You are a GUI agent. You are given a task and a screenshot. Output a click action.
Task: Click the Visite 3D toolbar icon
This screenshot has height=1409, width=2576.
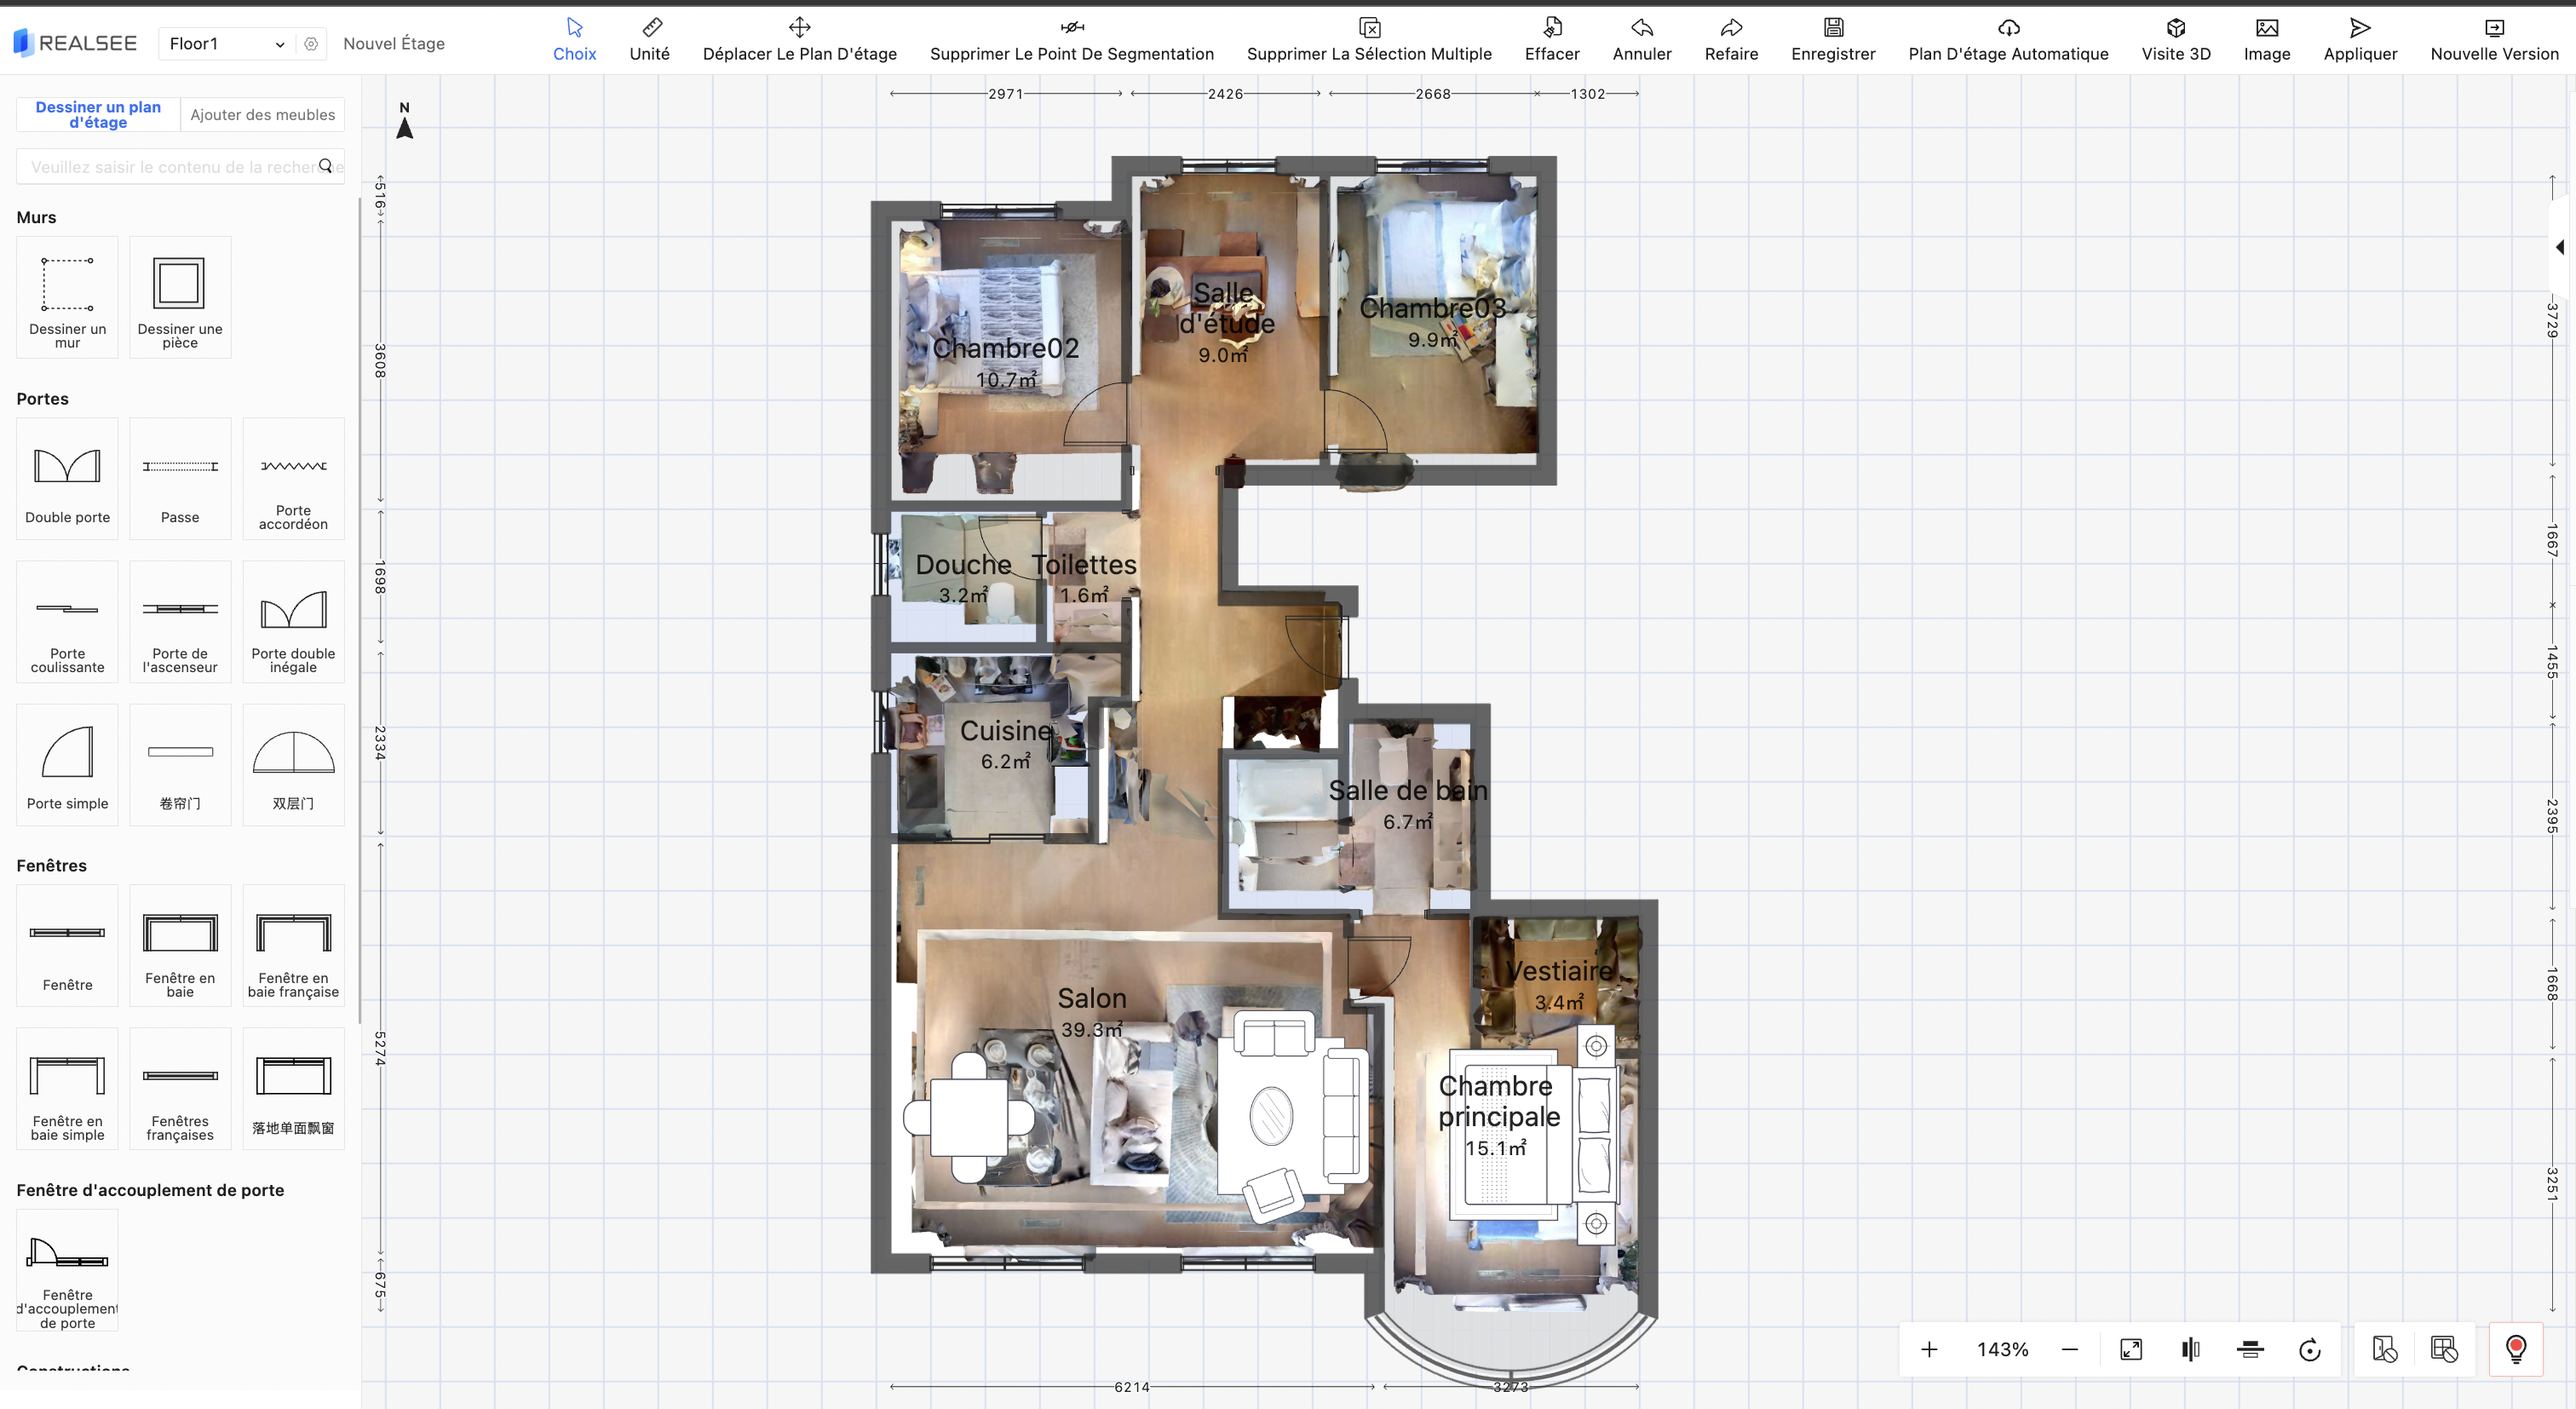click(x=2175, y=39)
